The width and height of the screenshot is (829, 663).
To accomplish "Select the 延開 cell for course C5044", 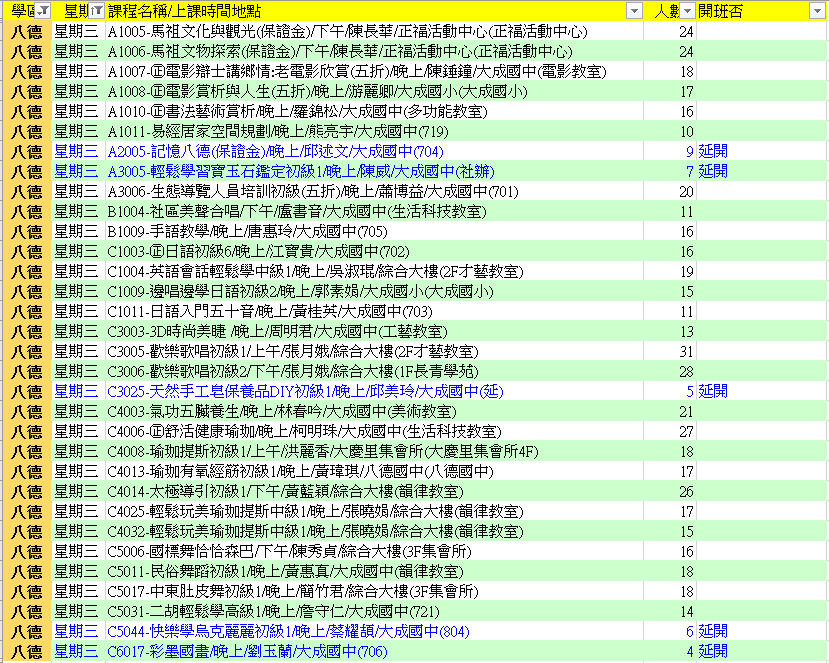I will pos(713,631).
